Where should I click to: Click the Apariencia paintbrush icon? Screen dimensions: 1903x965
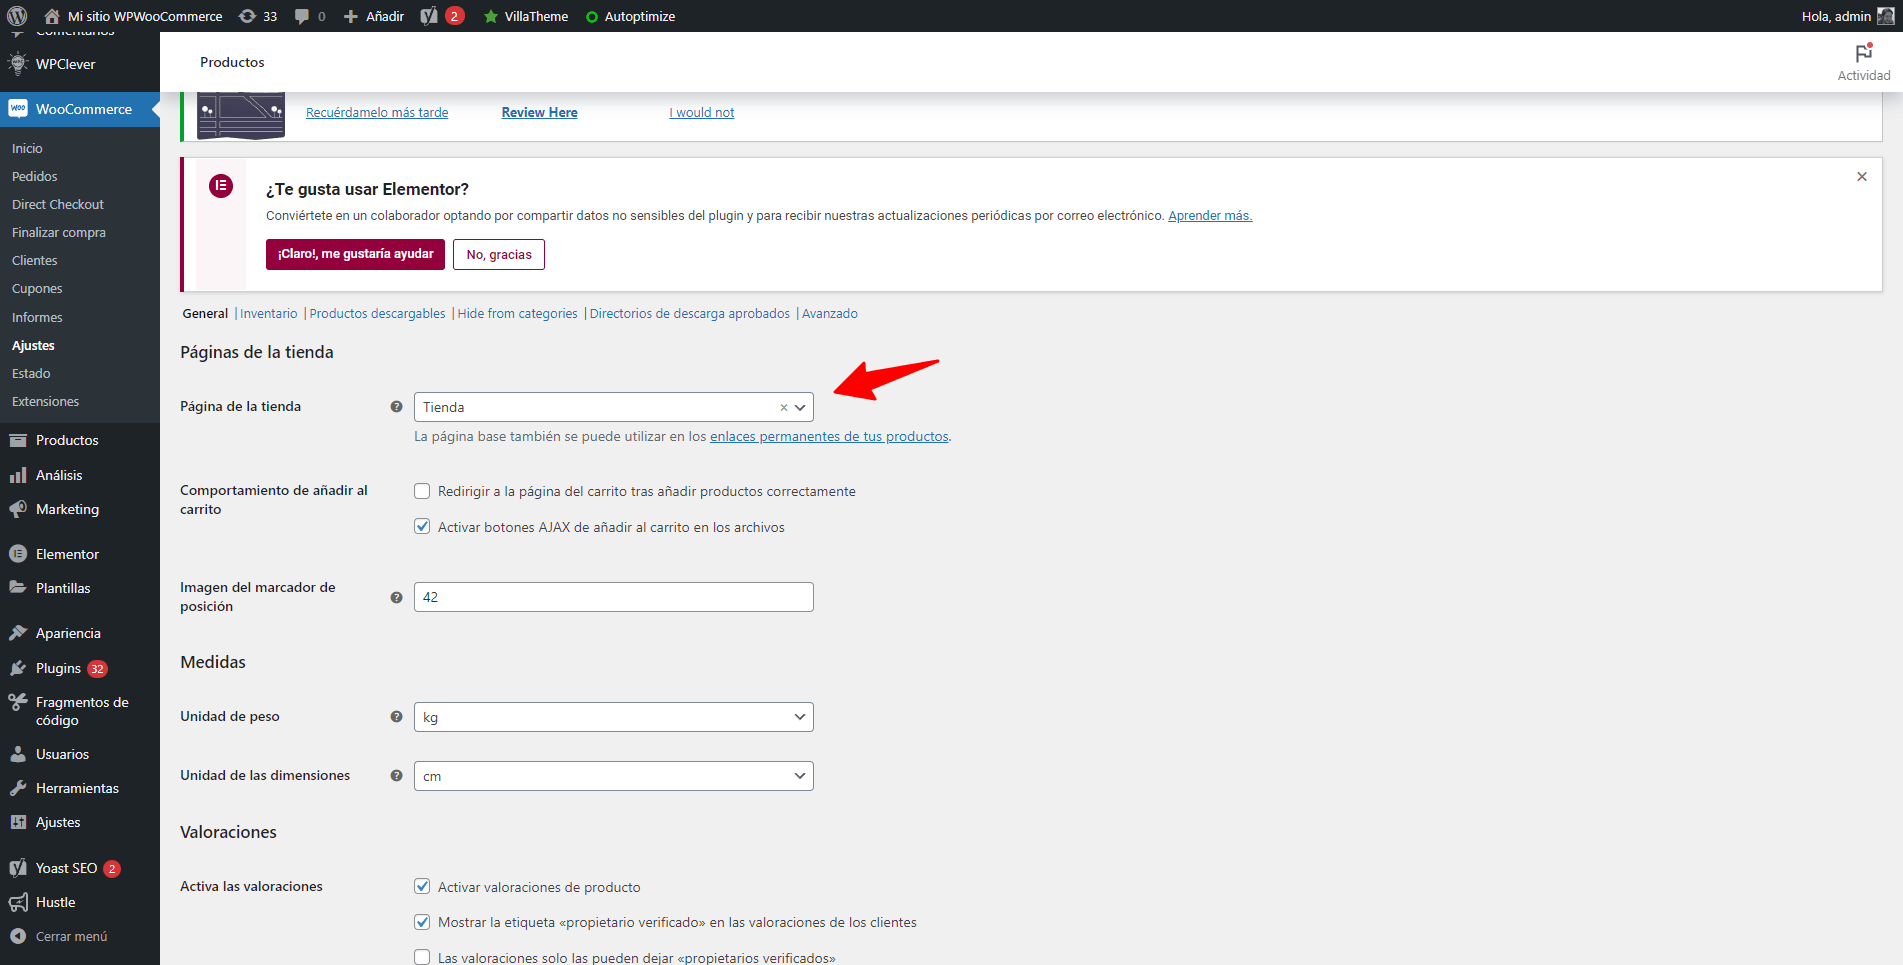point(18,633)
